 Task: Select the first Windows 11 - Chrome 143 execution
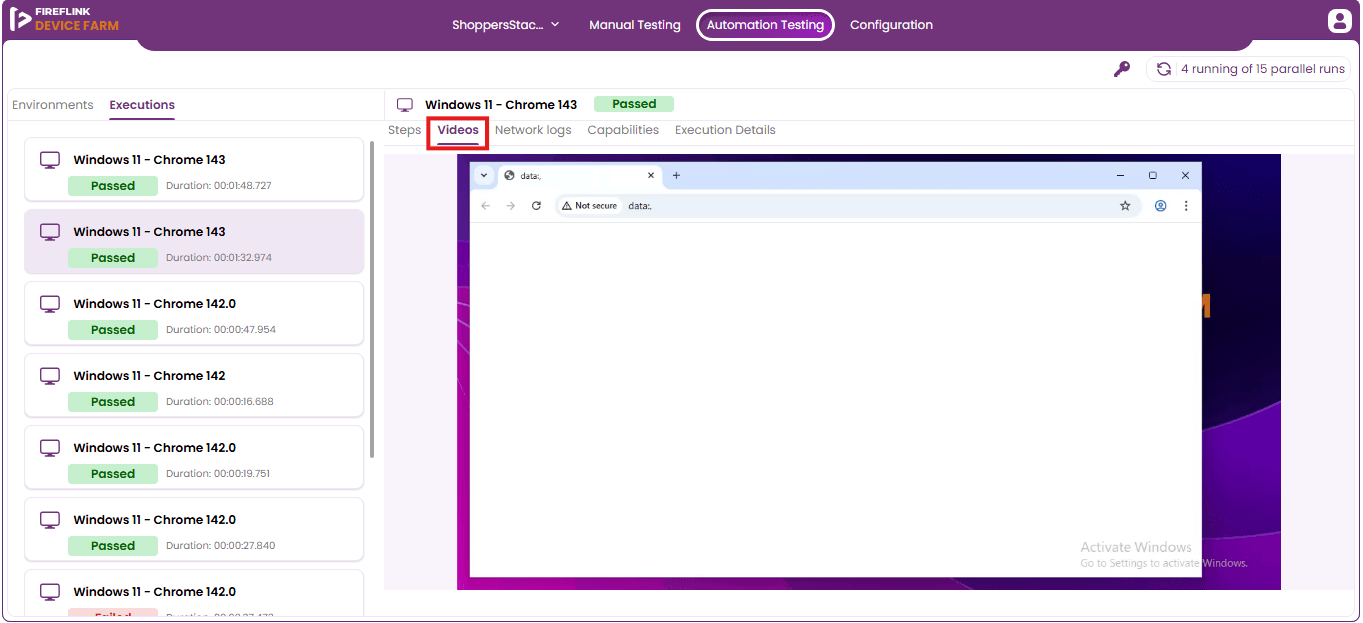[x=194, y=169]
